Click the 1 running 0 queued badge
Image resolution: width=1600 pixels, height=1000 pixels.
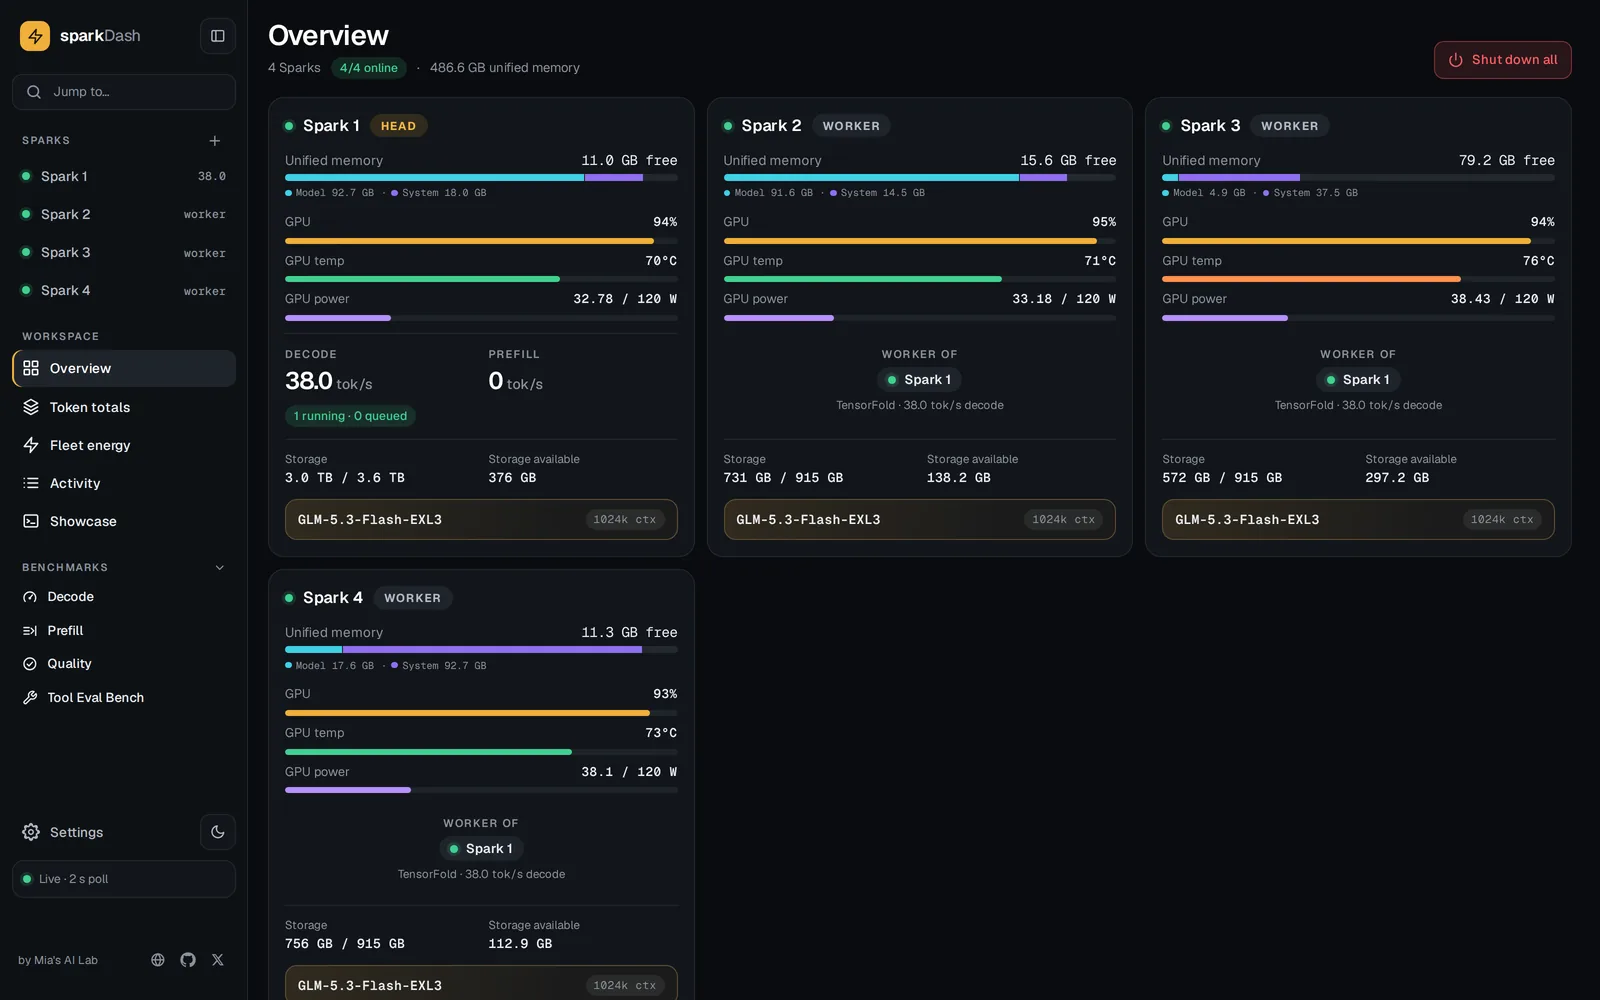(x=350, y=416)
